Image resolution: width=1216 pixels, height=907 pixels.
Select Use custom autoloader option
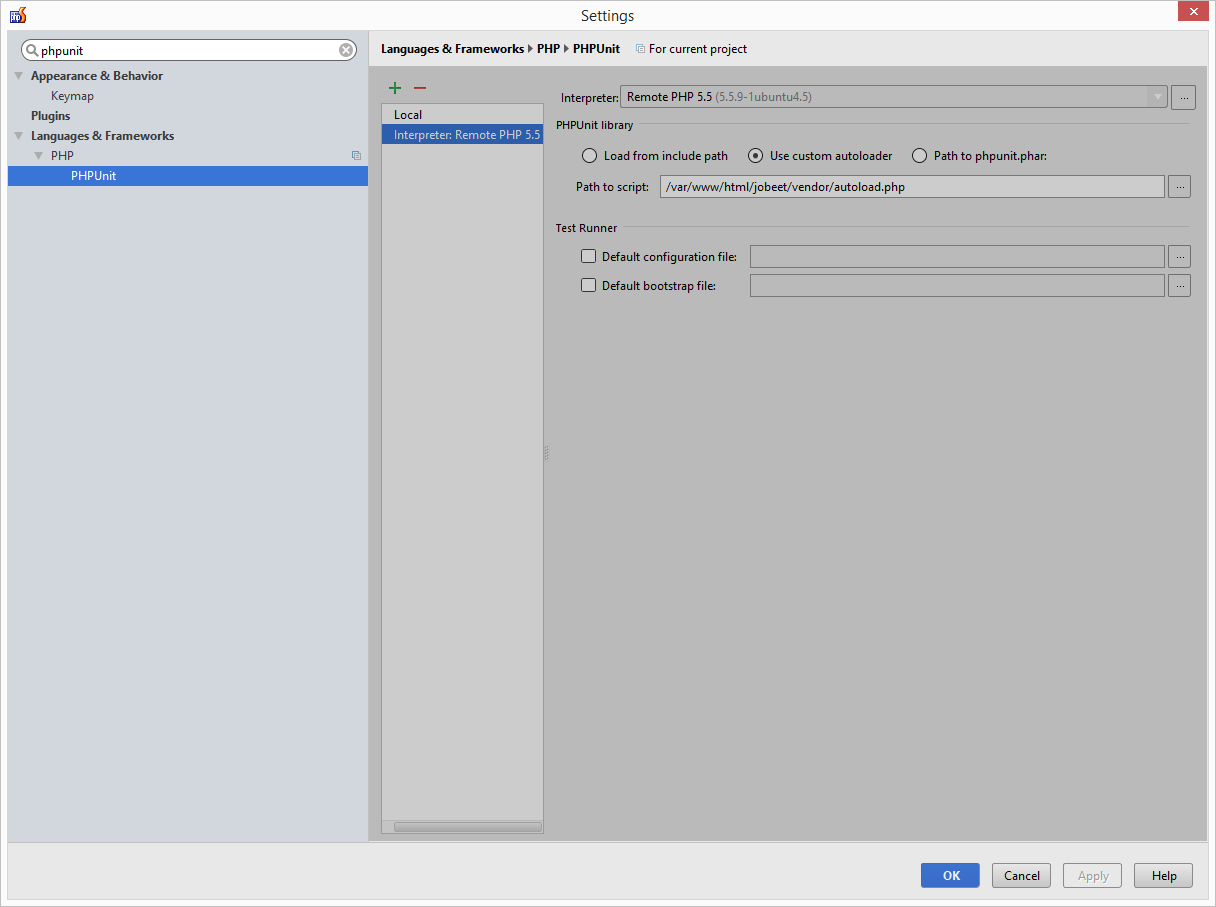coord(820,156)
